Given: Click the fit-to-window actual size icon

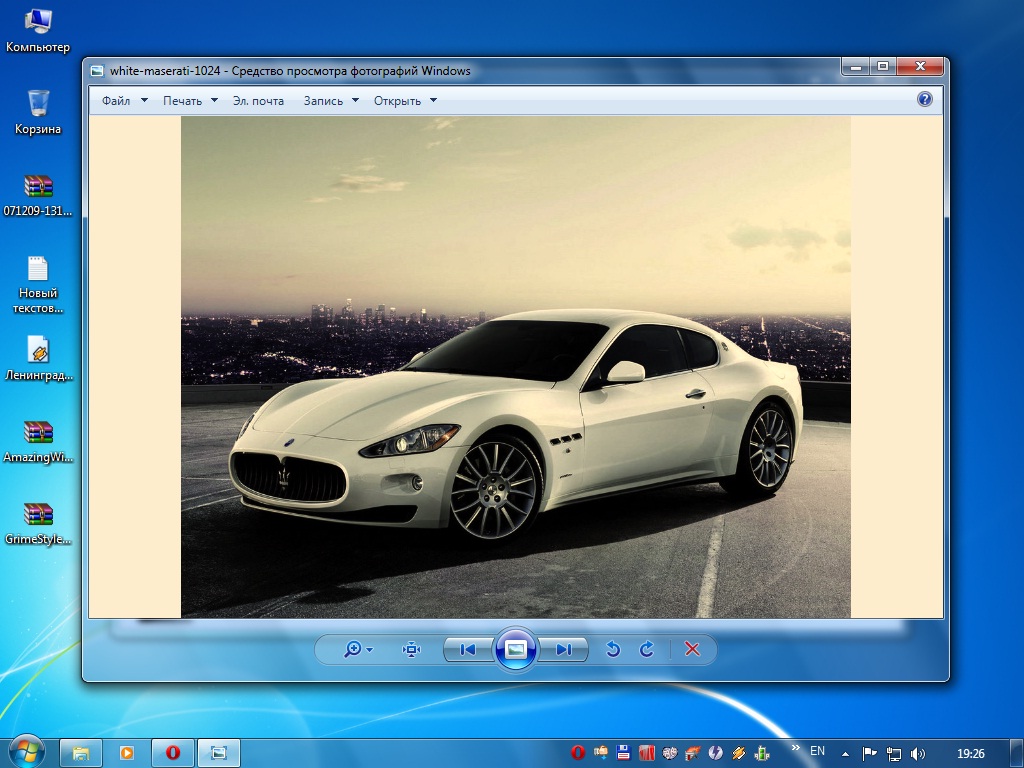Looking at the screenshot, I should (x=411, y=650).
